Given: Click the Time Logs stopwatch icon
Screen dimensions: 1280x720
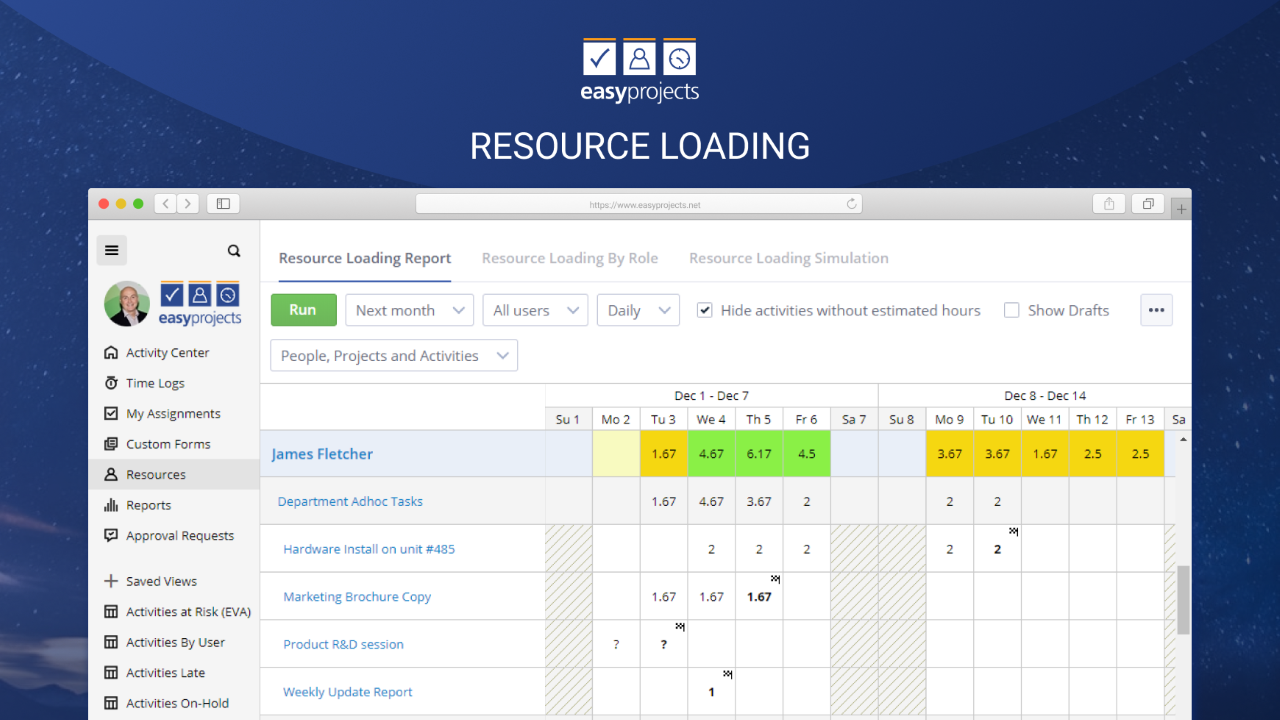Looking at the screenshot, I should coord(111,383).
